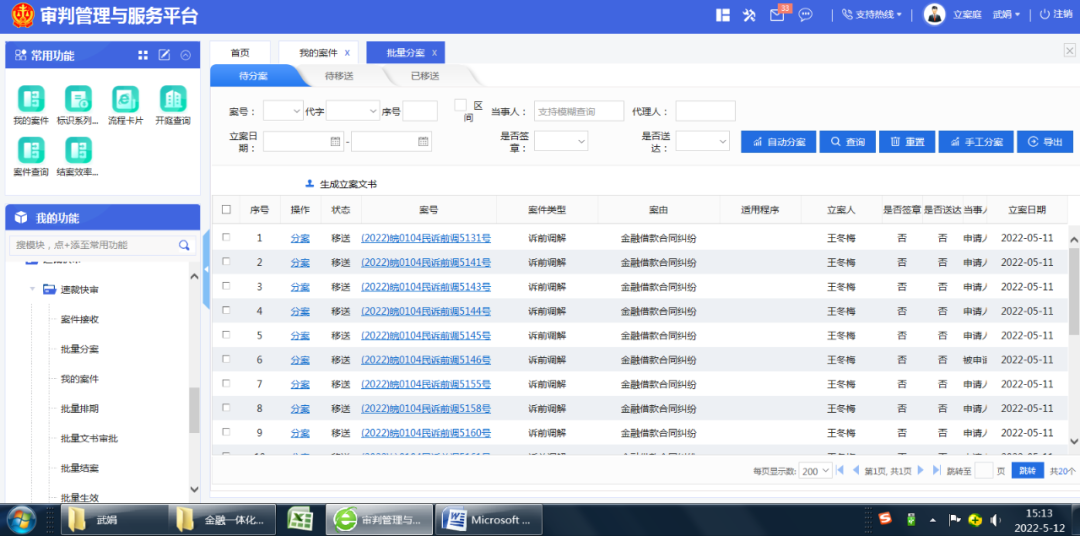1080x536 pixels.
Task: Open the 代字 dropdown
Action: pos(353,111)
